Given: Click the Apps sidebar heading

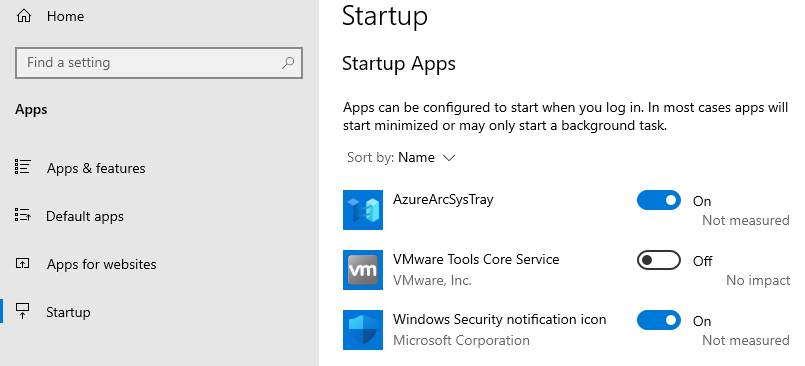Looking at the screenshot, I should pyautogui.click(x=31, y=109).
